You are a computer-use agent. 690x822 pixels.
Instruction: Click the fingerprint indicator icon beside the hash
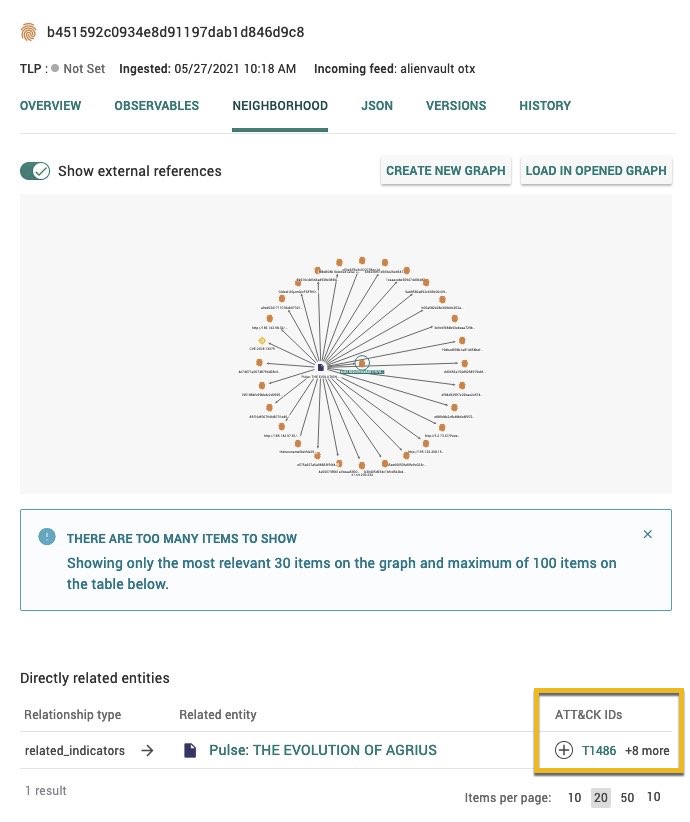click(29, 32)
